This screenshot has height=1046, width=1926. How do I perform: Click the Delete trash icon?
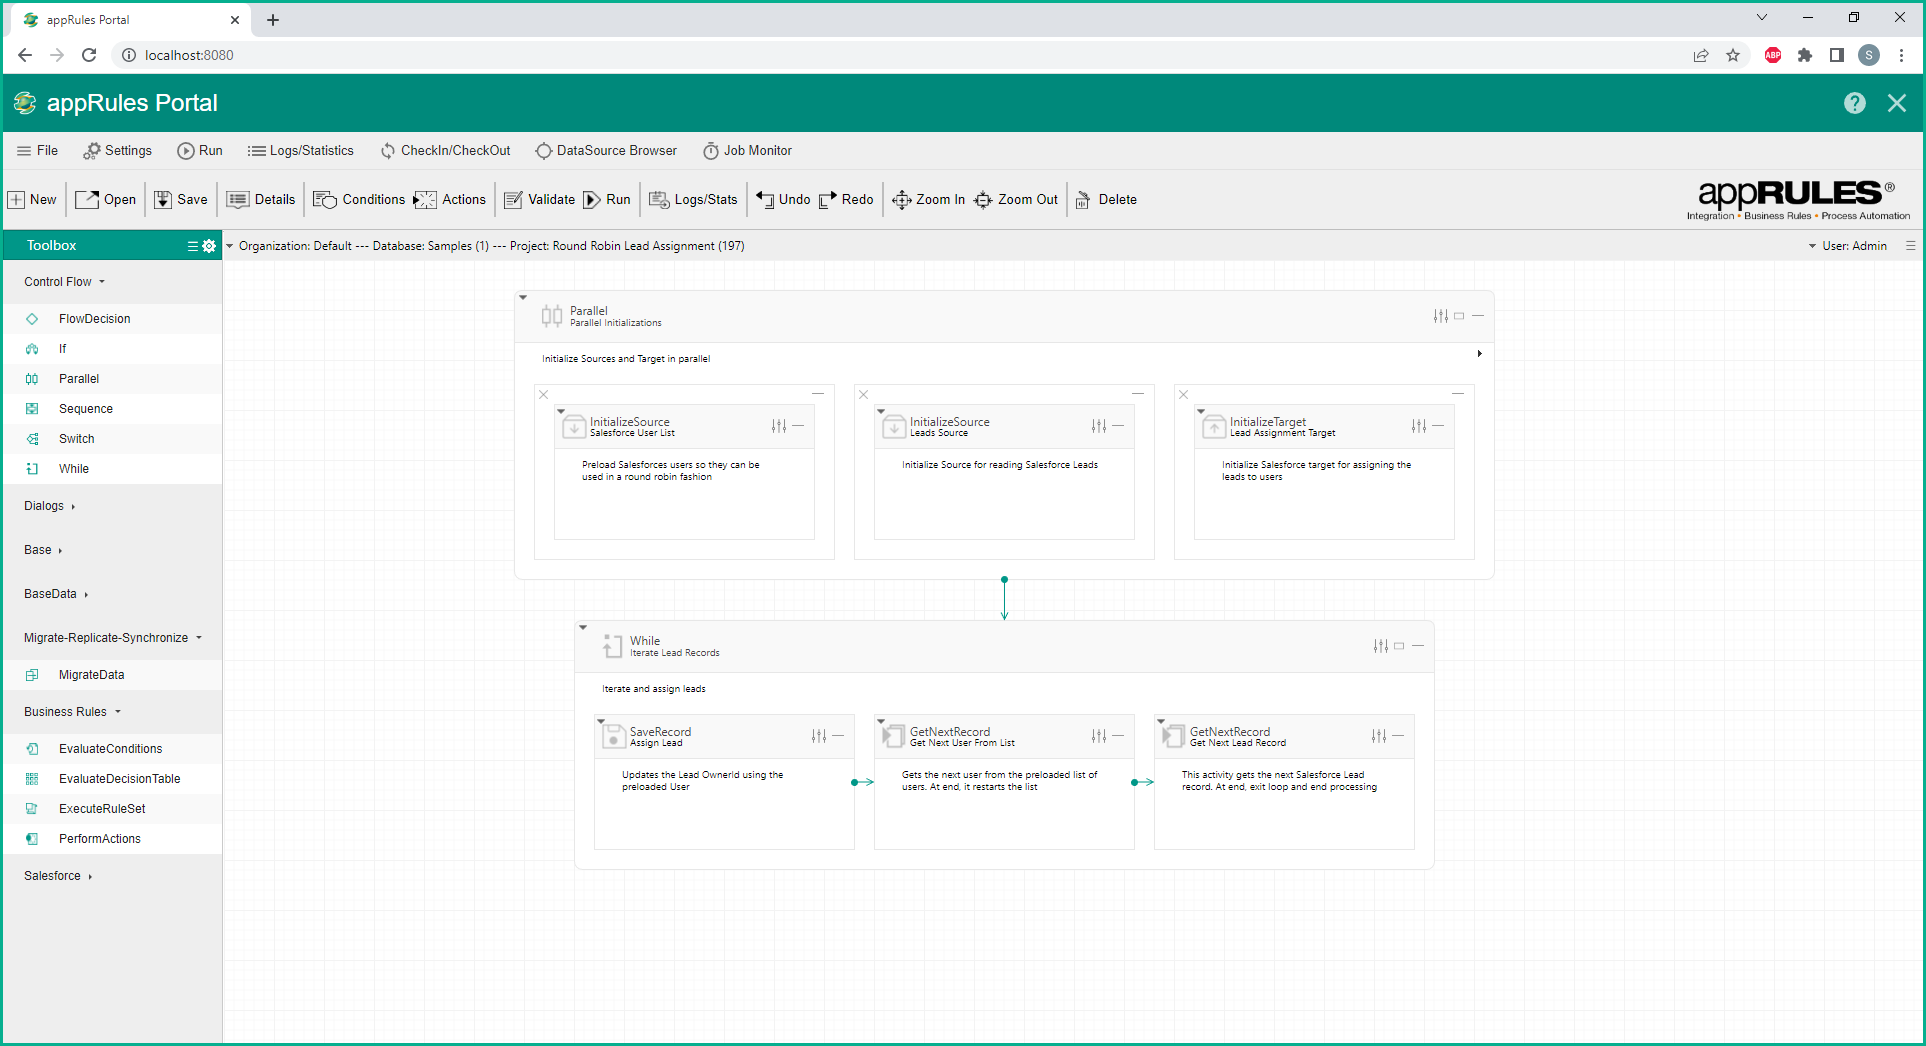(1083, 200)
